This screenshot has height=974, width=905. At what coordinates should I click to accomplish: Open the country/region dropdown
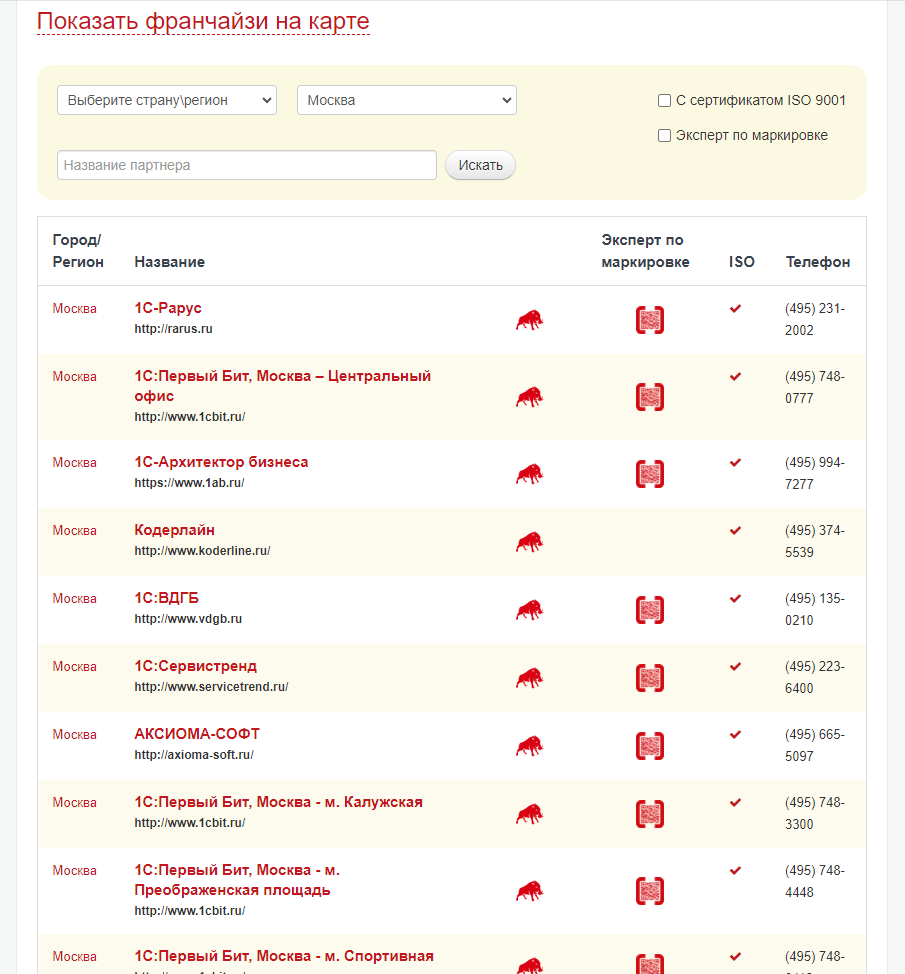pyautogui.click(x=167, y=100)
